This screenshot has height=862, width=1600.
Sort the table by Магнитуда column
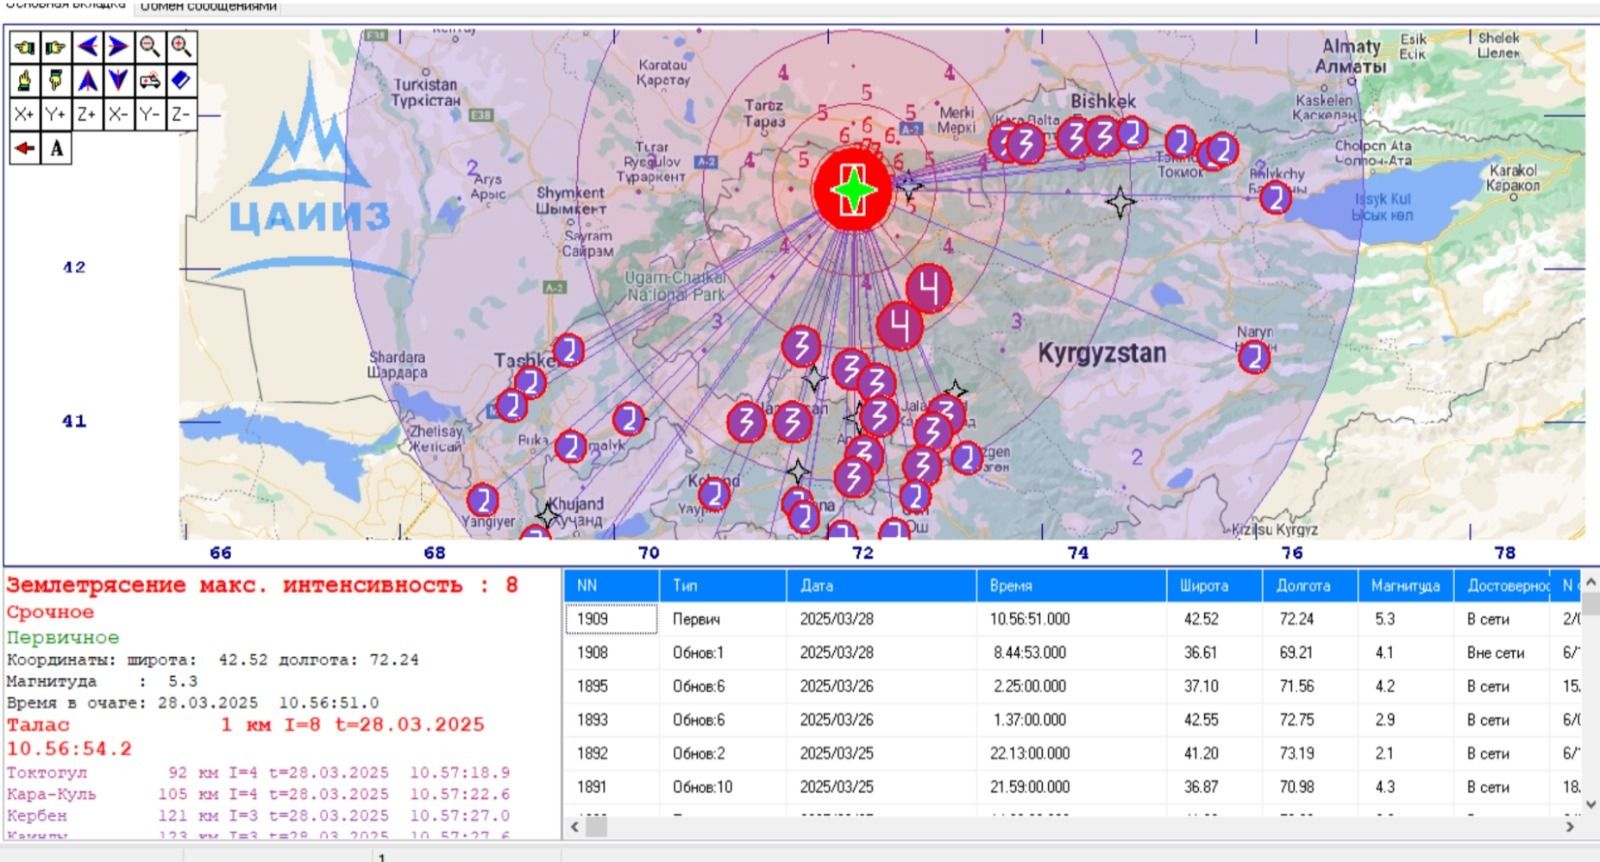pos(1405,586)
